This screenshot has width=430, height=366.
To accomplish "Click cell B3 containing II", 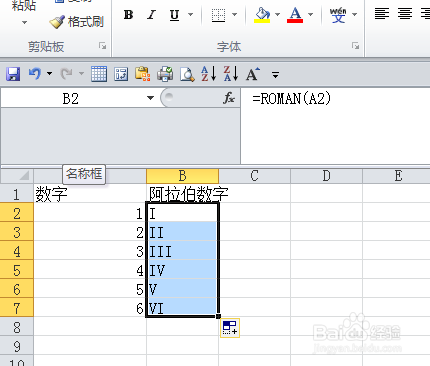I will tap(183, 231).
